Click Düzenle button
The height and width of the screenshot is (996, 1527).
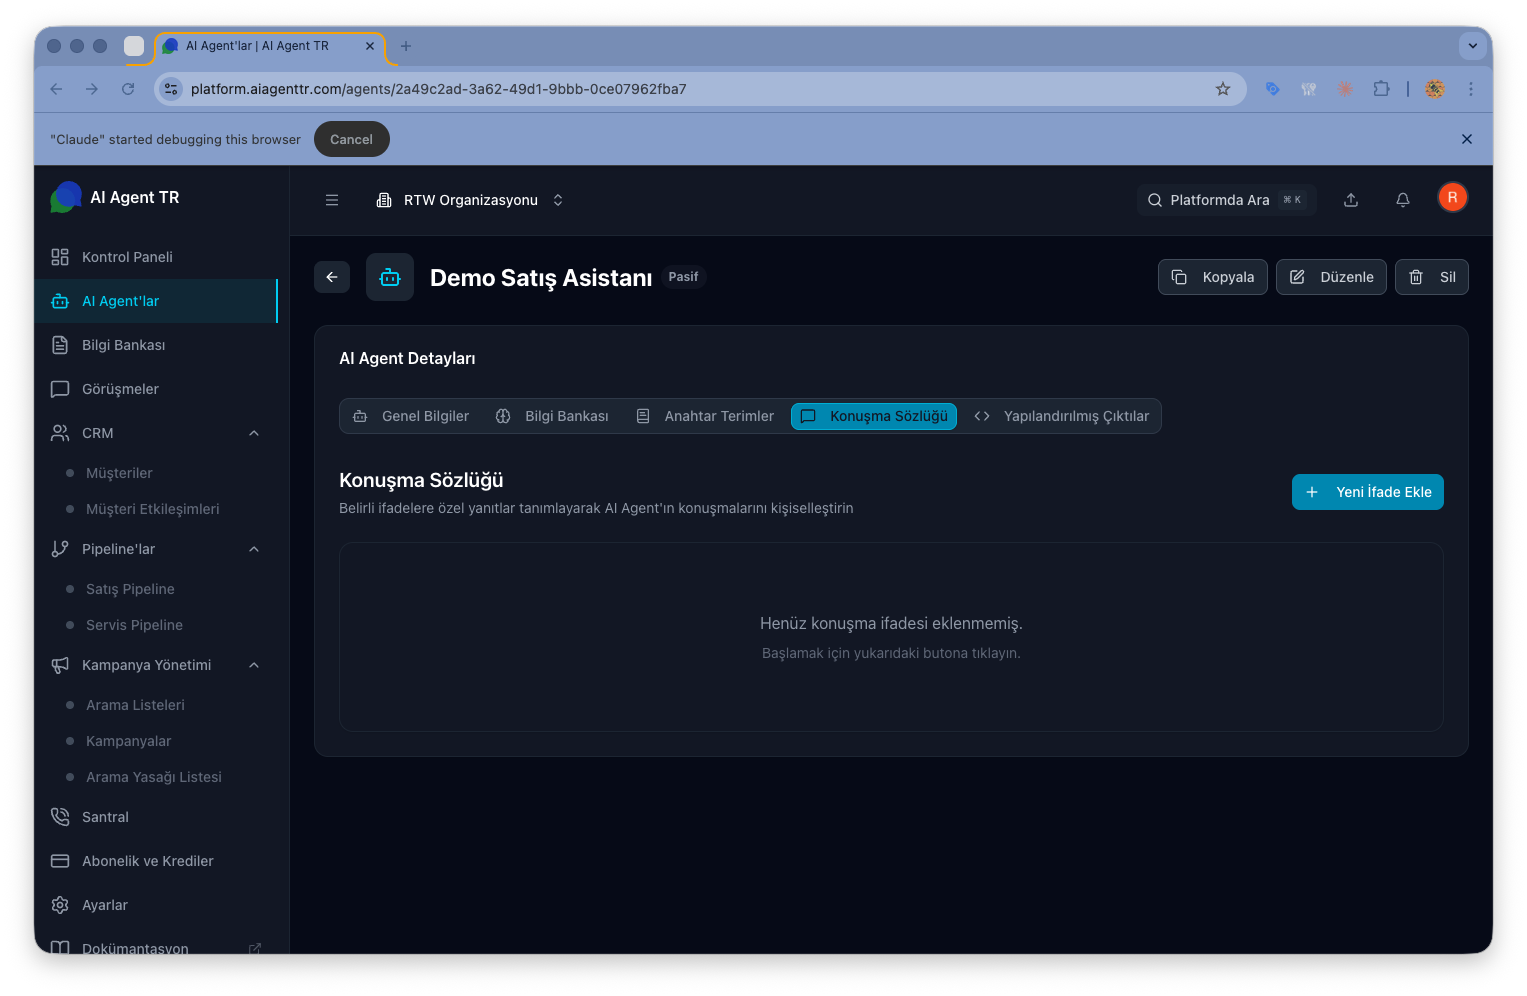tap(1331, 277)
